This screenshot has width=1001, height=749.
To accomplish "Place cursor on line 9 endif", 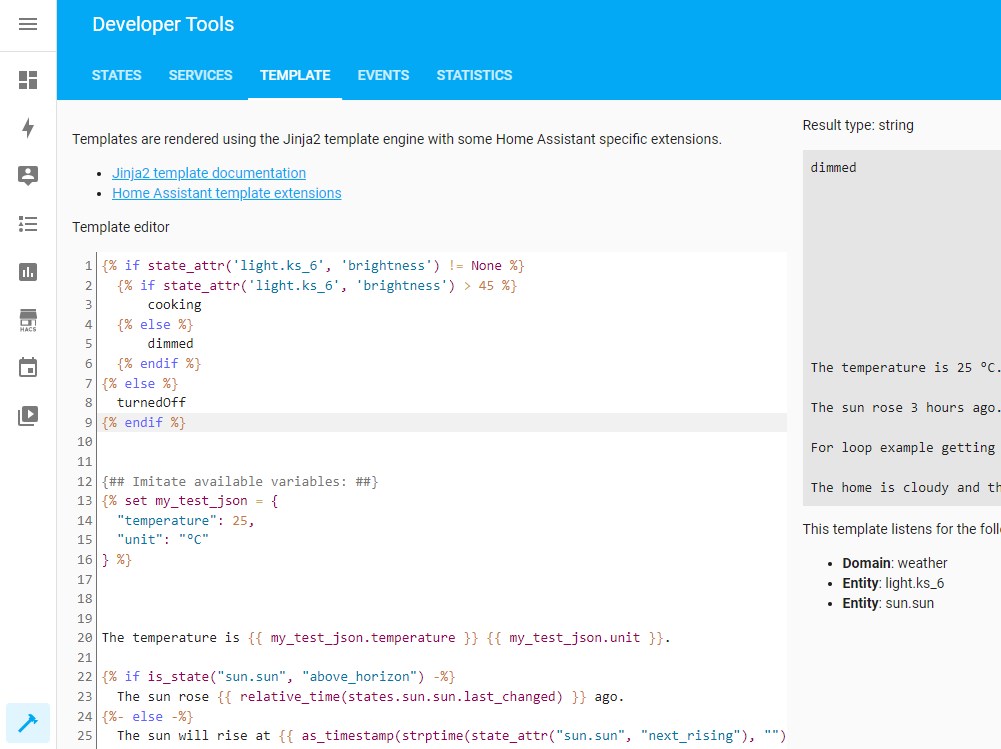I will pos(144,423).
